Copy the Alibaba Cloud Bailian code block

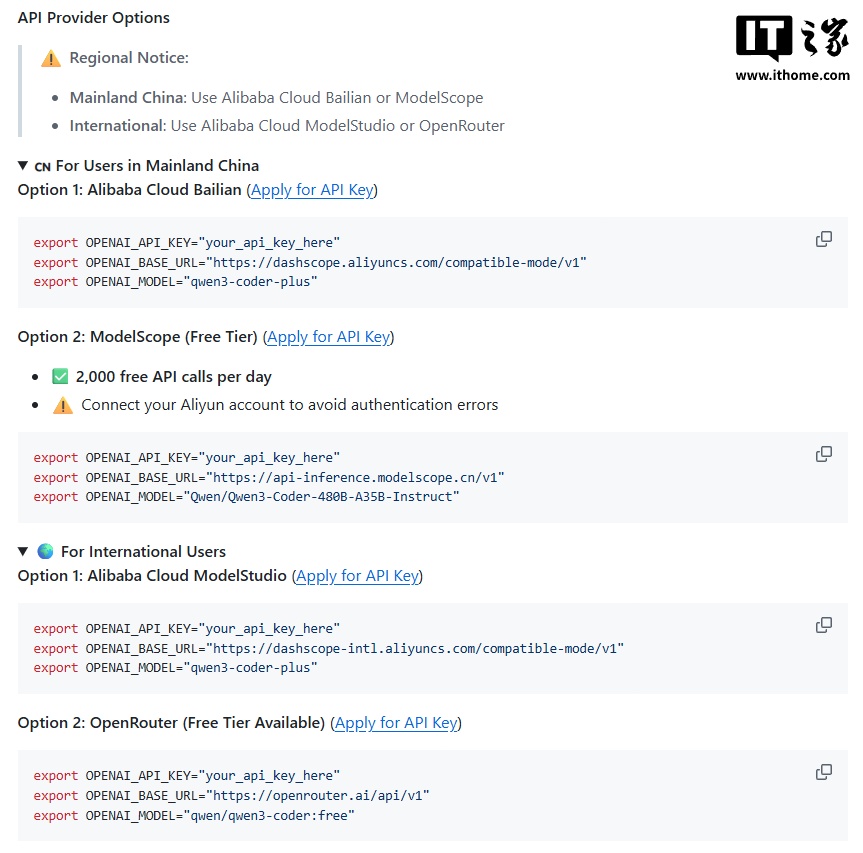click(x=824, y=239)
